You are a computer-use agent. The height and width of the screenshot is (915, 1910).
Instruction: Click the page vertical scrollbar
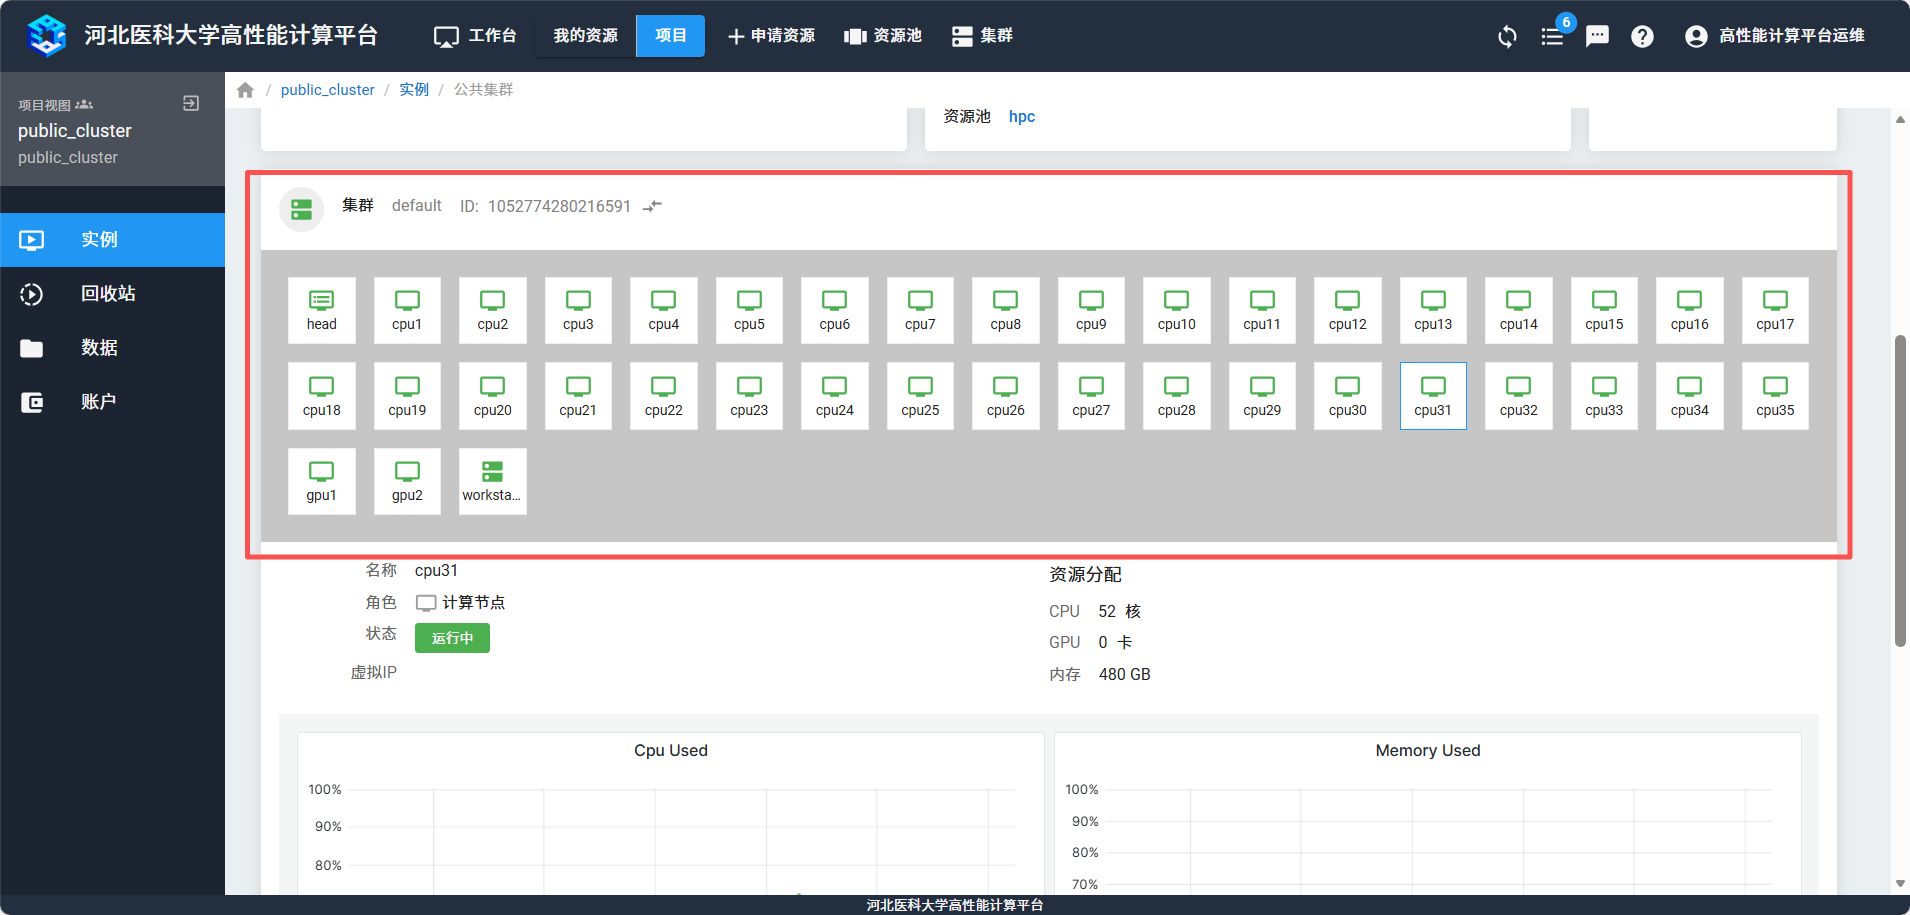(x=1900, y=490)
